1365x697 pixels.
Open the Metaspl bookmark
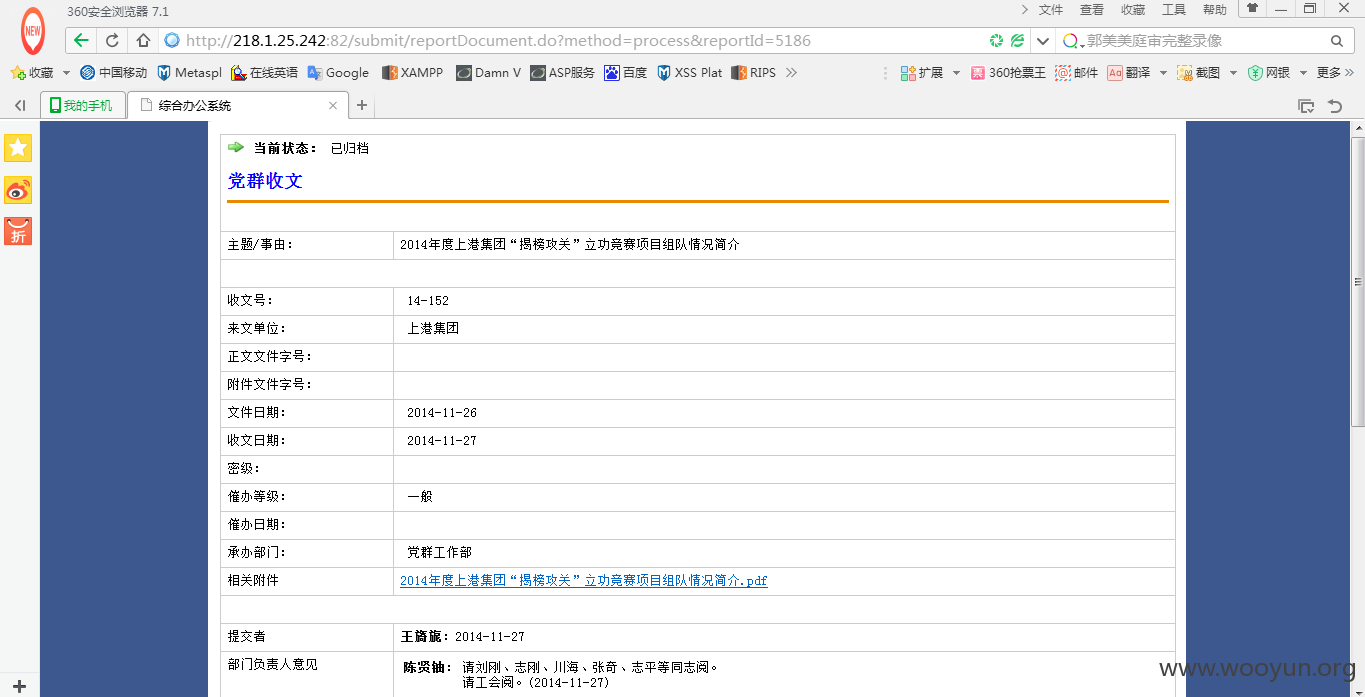[x=189, y=73]
